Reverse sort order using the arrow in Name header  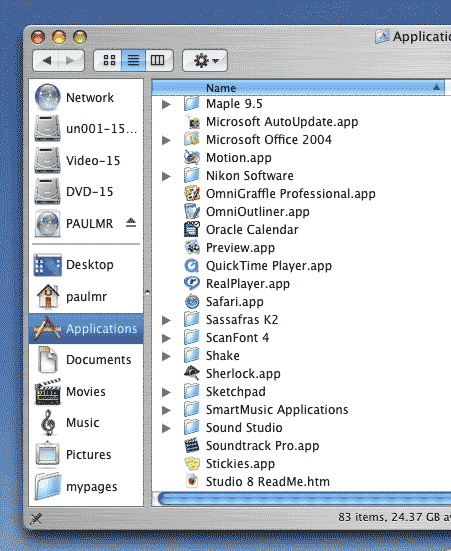point(436,87)
